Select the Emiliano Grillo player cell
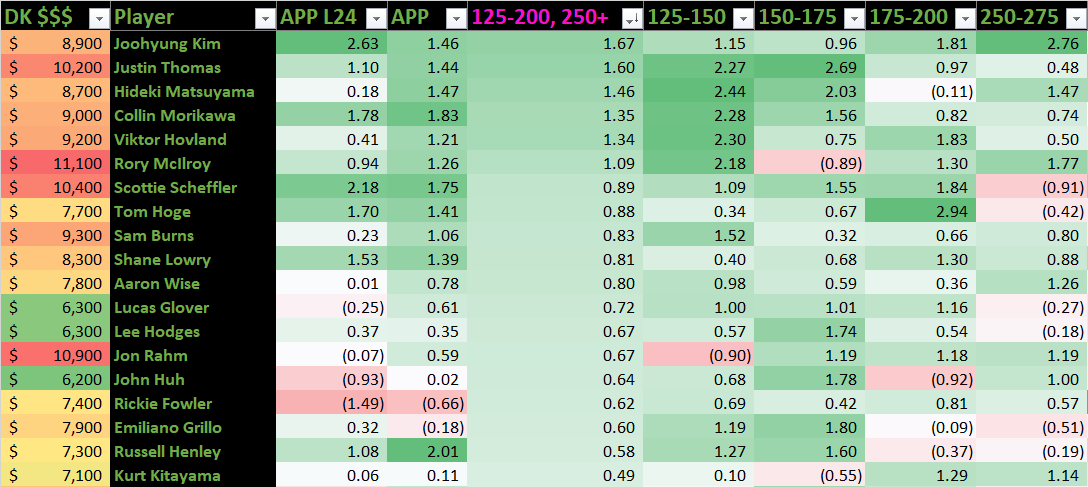 tap(193, 427)
